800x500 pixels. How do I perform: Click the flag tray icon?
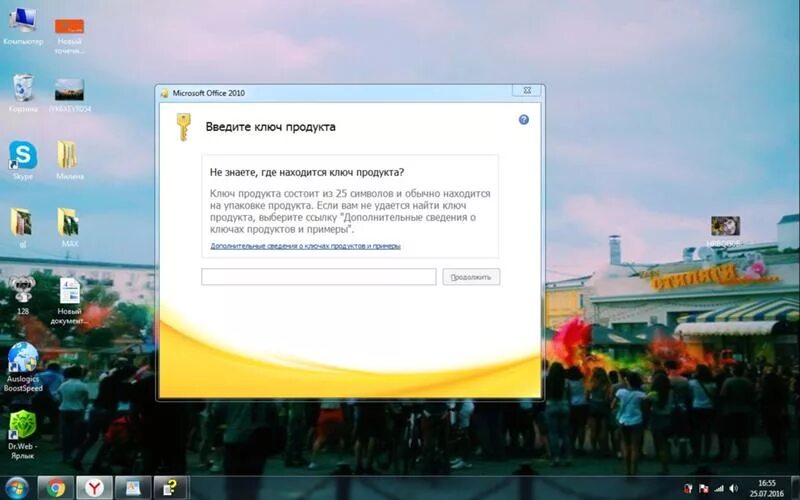704,488
